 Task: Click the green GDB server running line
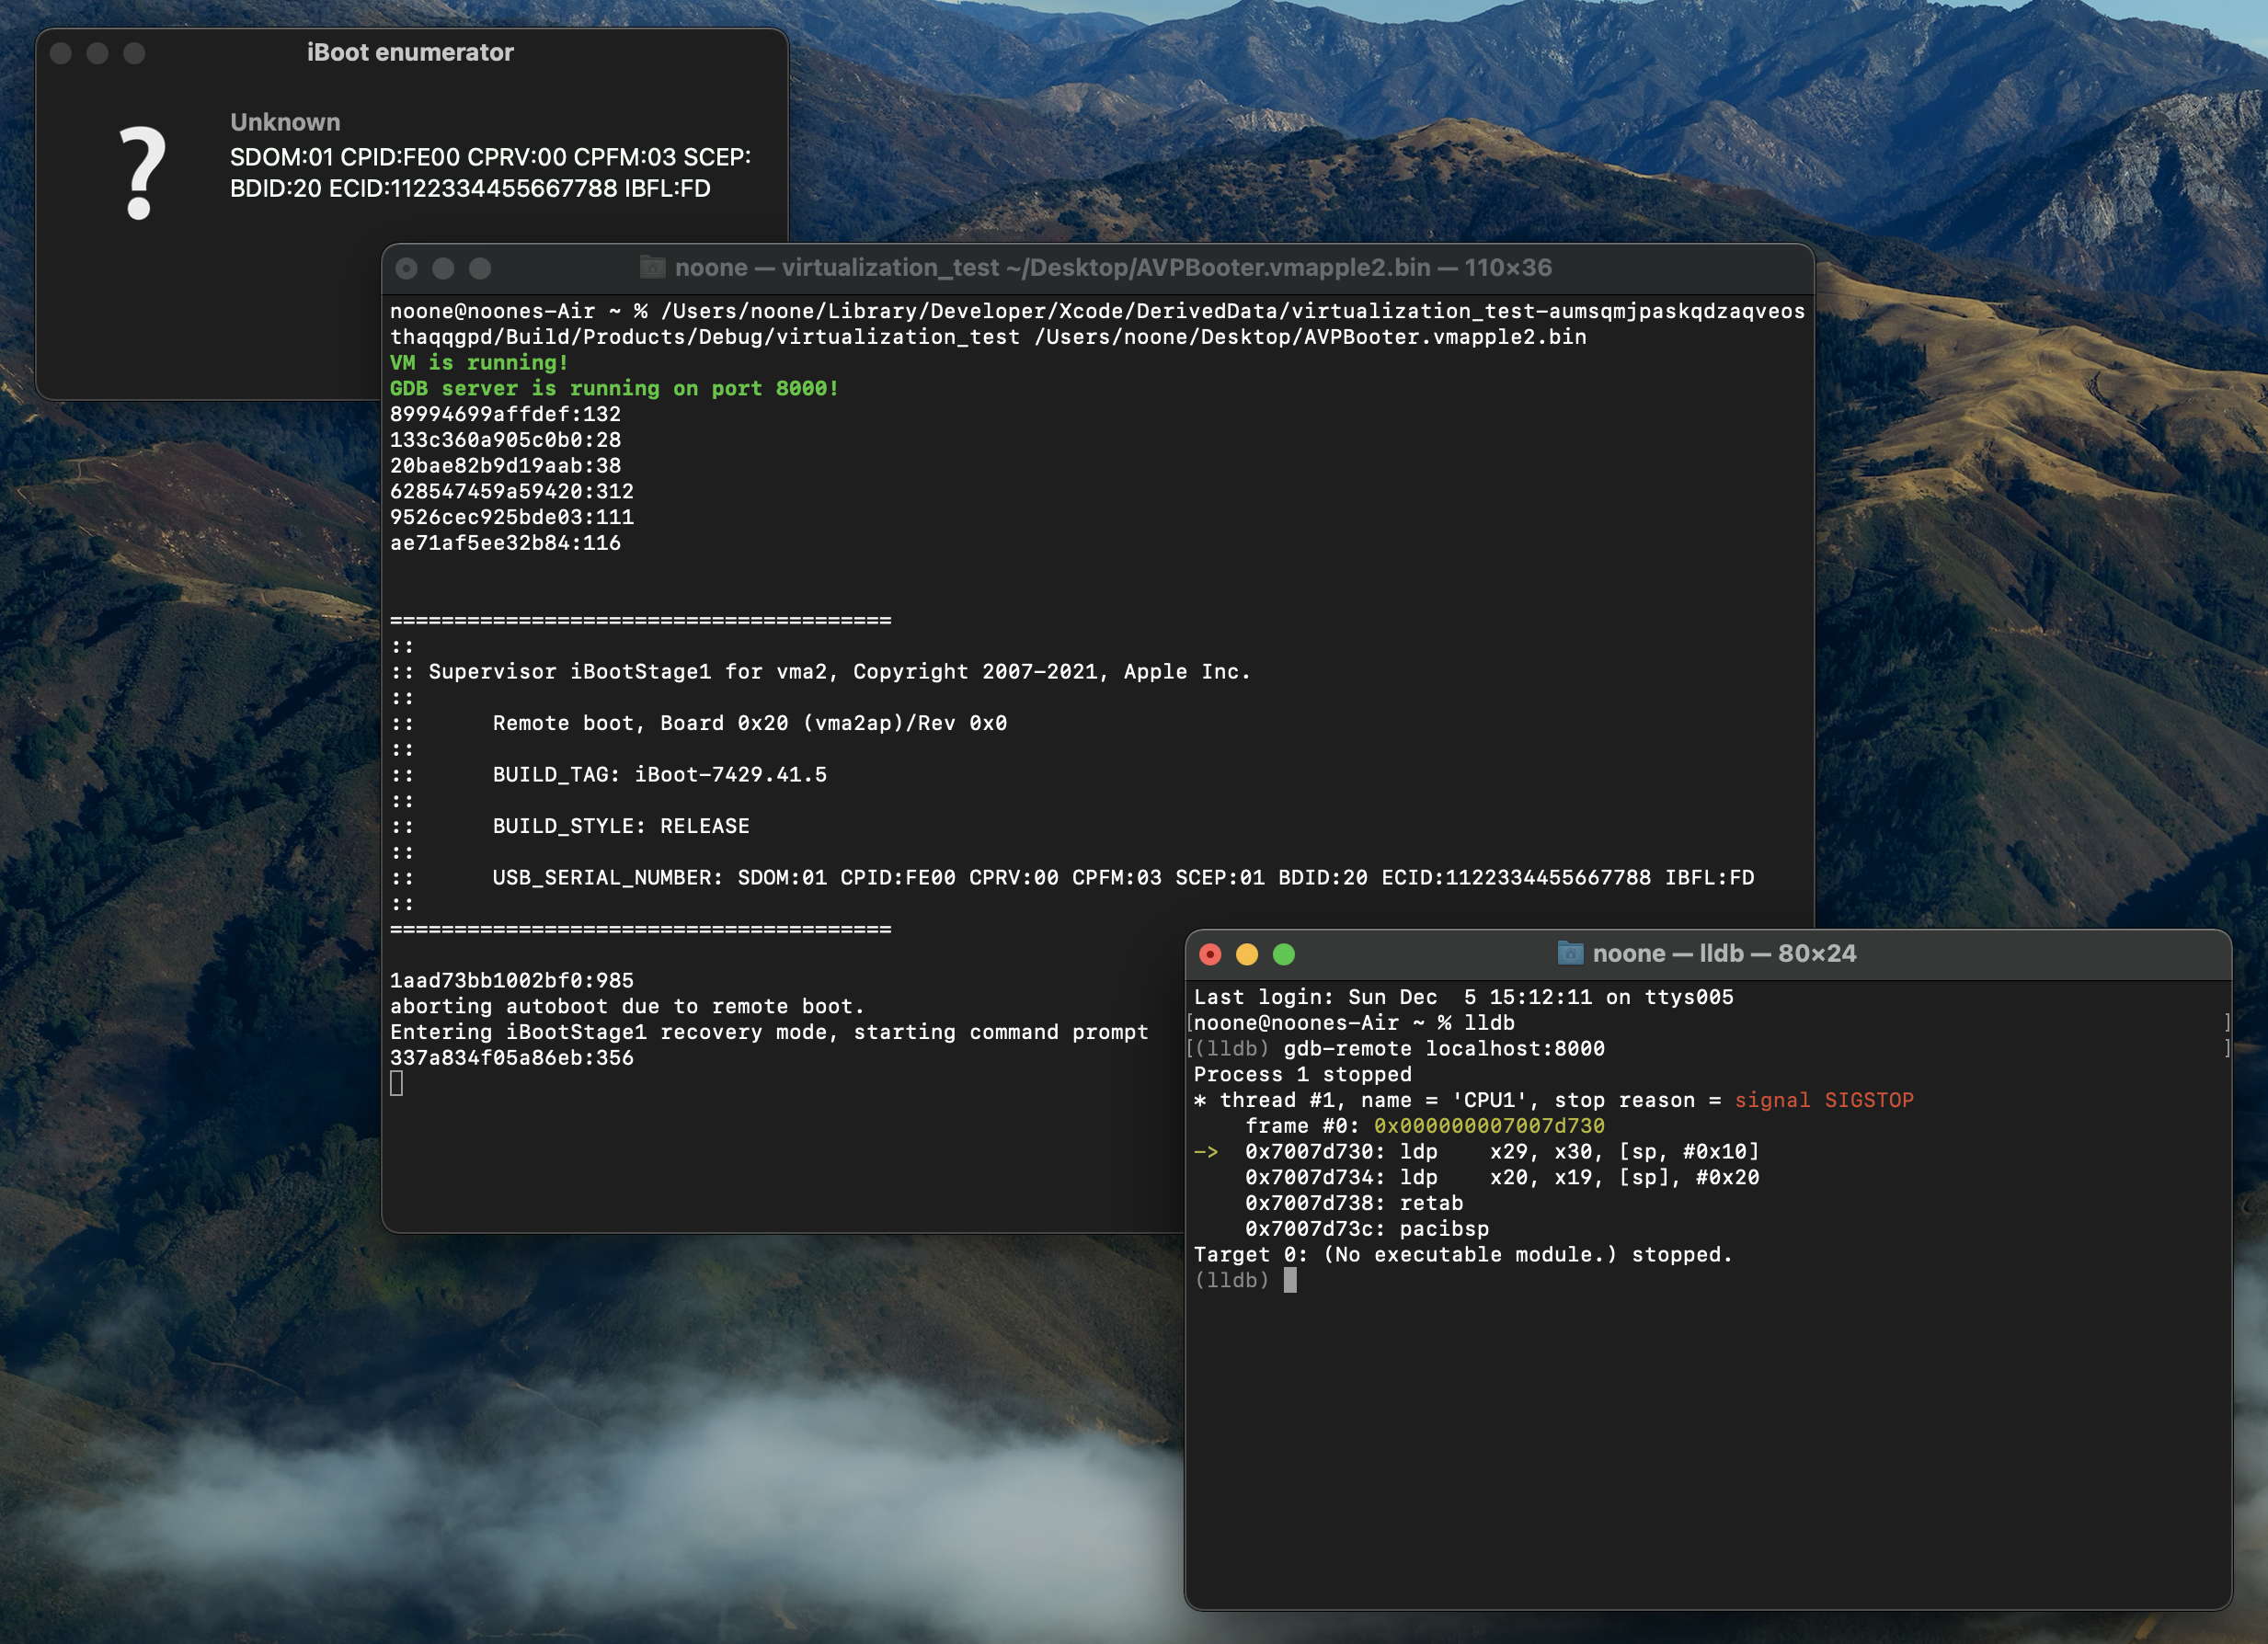[614, 388]
